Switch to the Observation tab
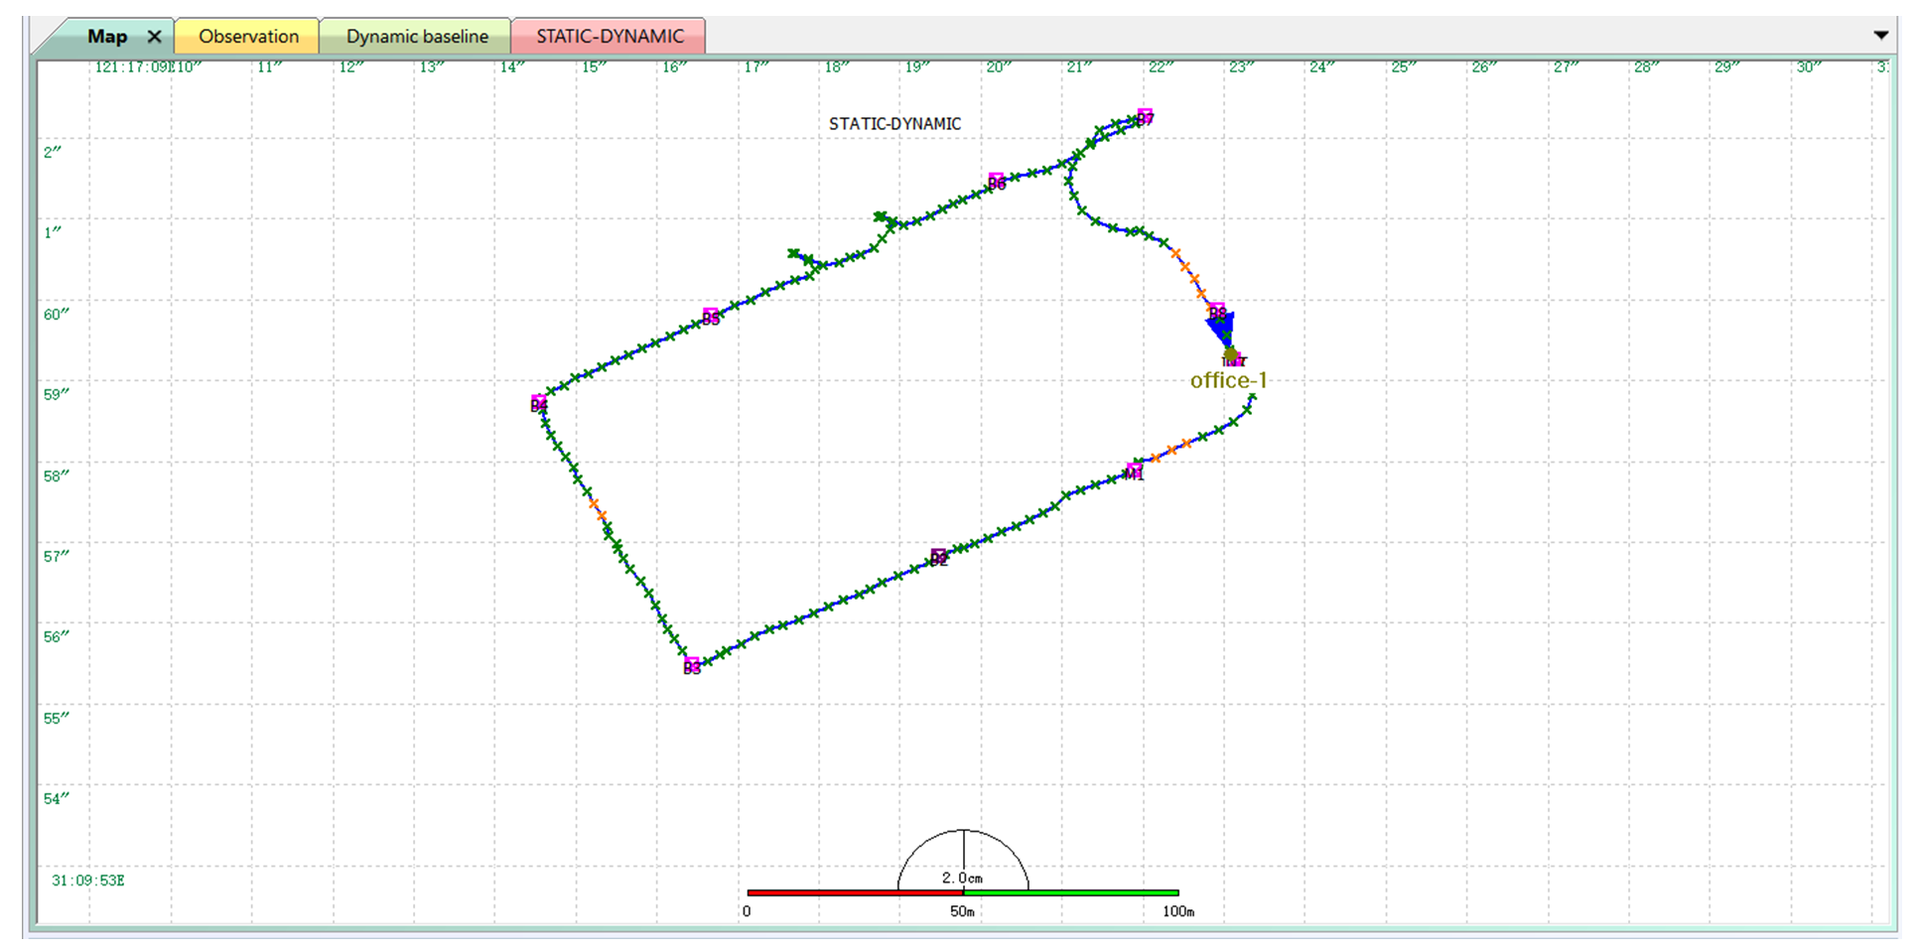Screen dimensions: 1920x951 click(248, 36)
